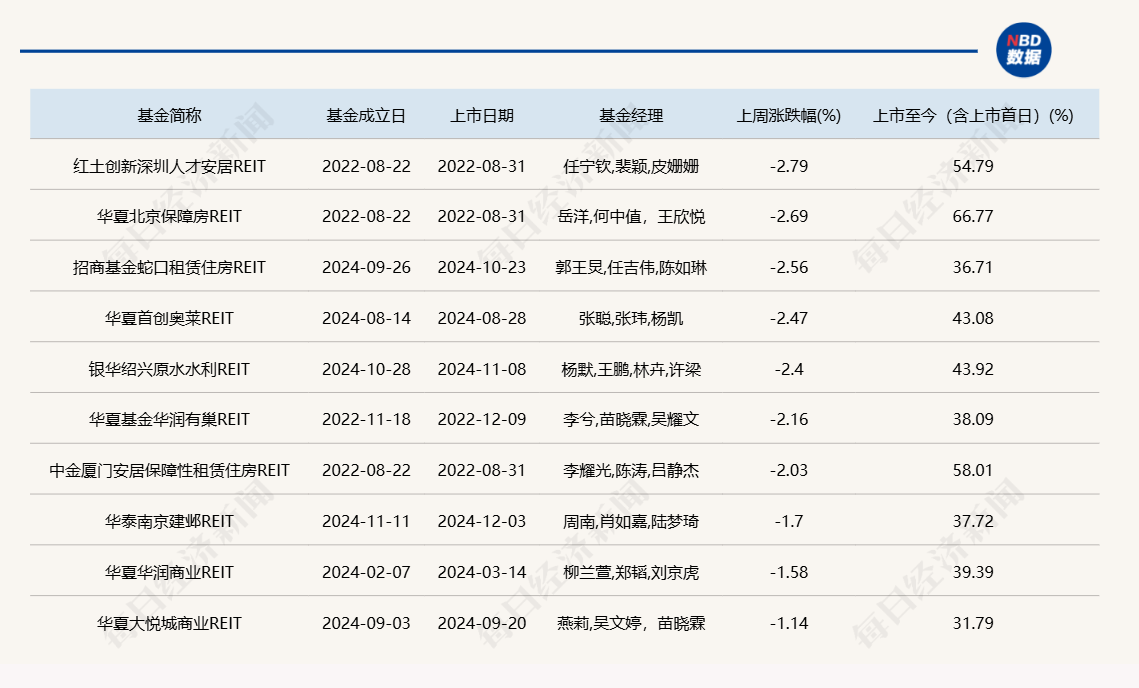Image resolution: width=1139 pixels, height=688 pixels.
Task: Click since-listing return 58.01
Action: pos(973,470)
